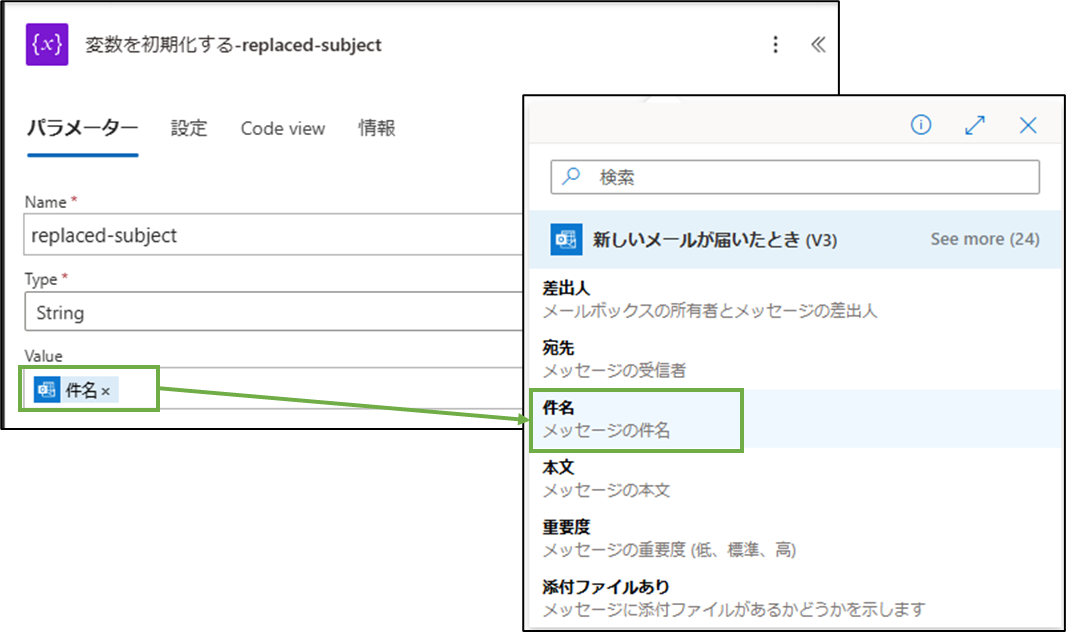1066x632 pixels.
Task: Remove the 件名 token from Value
Action: [x=105, y=391]
